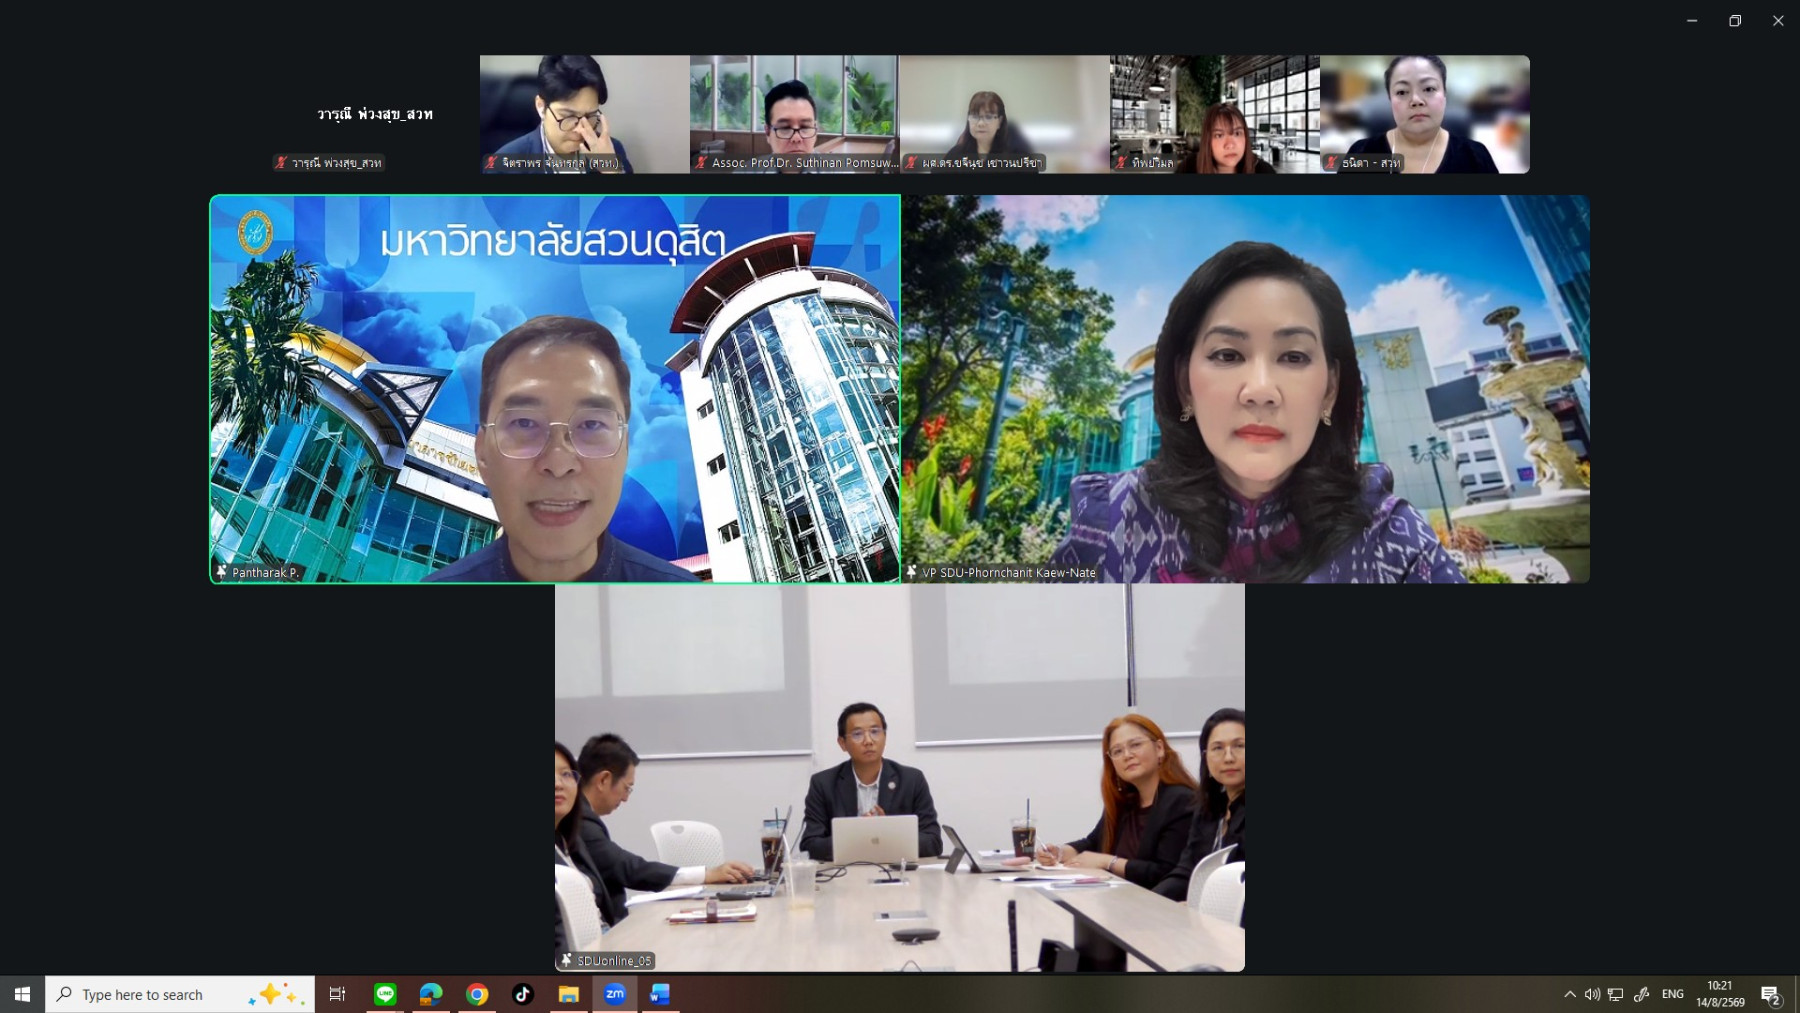Open the notification center with 2 alerts
This screenshot has height=1013, width=1800.
coord(1771,995)
